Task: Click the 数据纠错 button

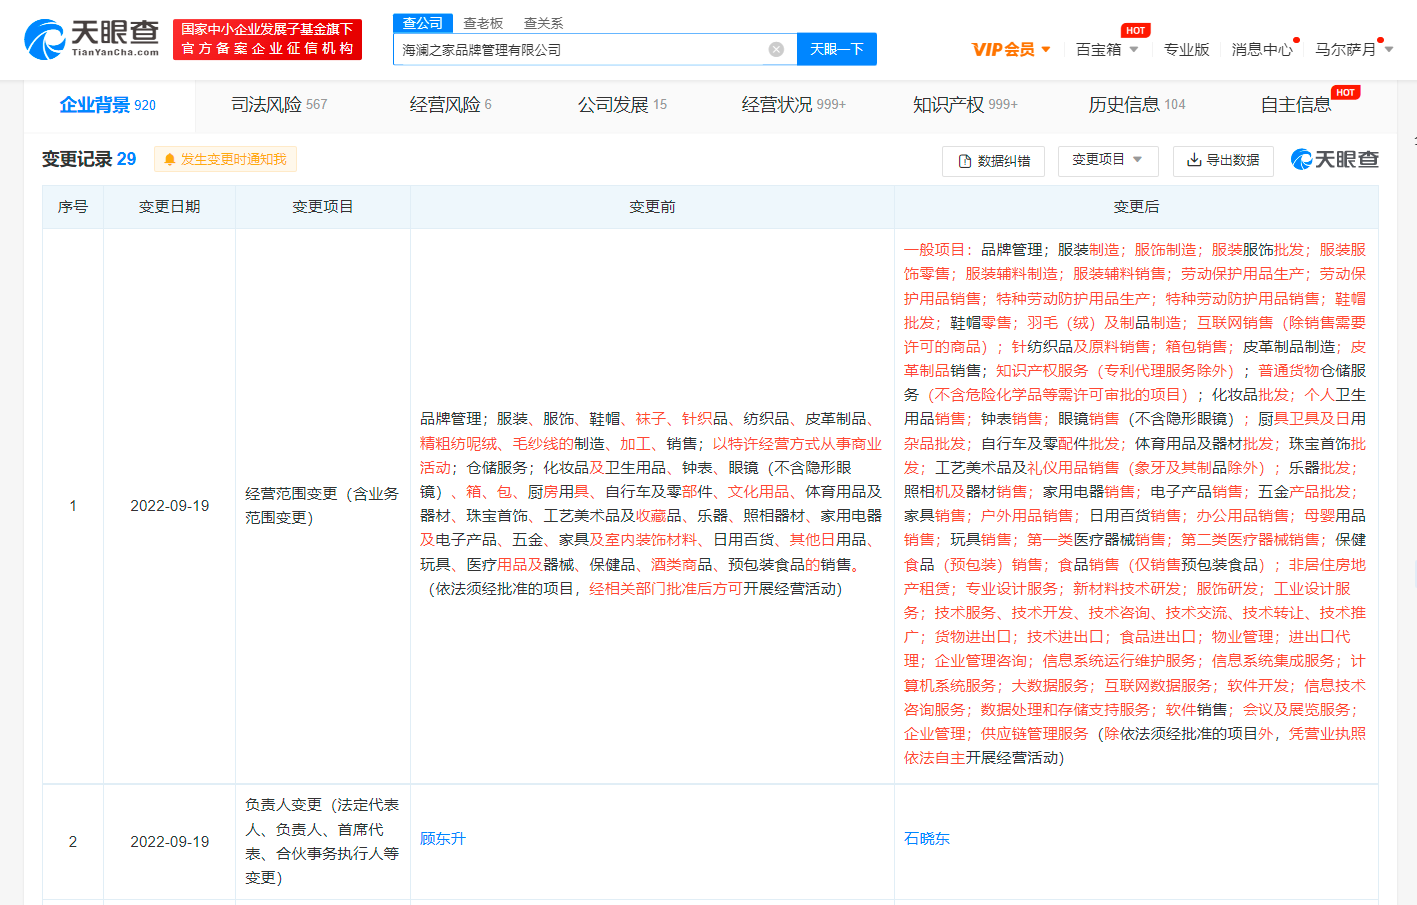Action: [x=994, y=161]
